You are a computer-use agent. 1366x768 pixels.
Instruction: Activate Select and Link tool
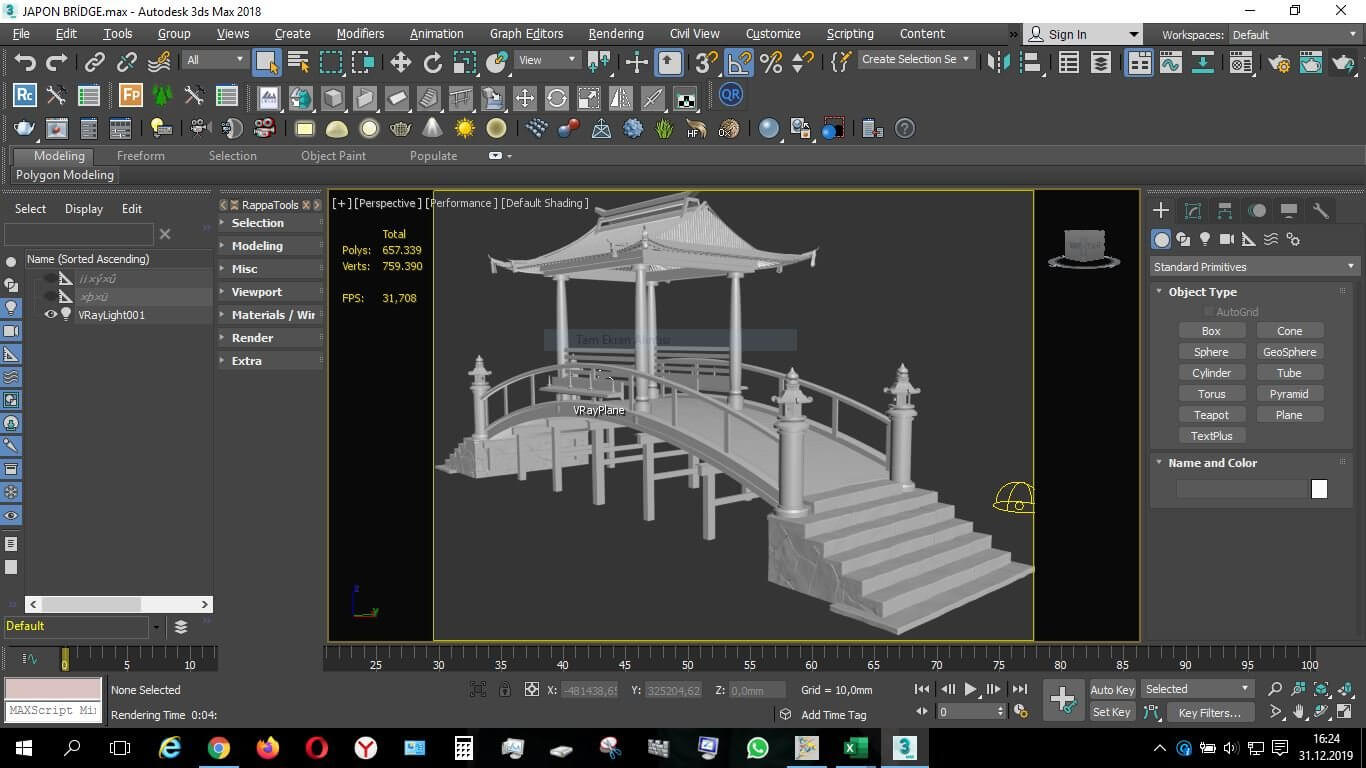94,62
